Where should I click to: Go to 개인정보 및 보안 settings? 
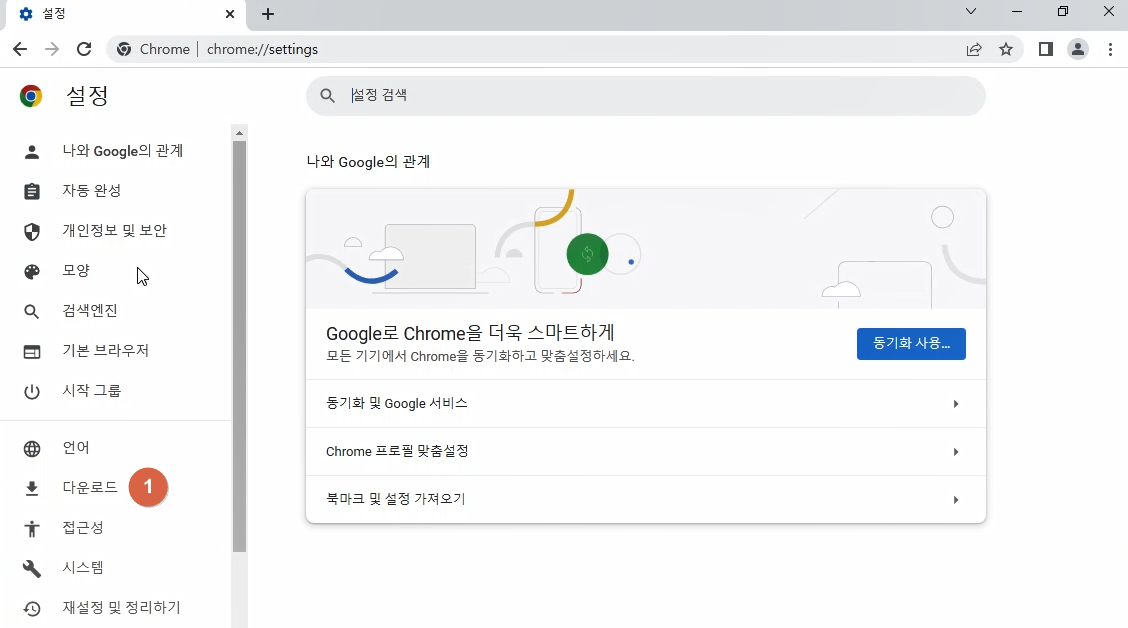click(x=114, y=230)
